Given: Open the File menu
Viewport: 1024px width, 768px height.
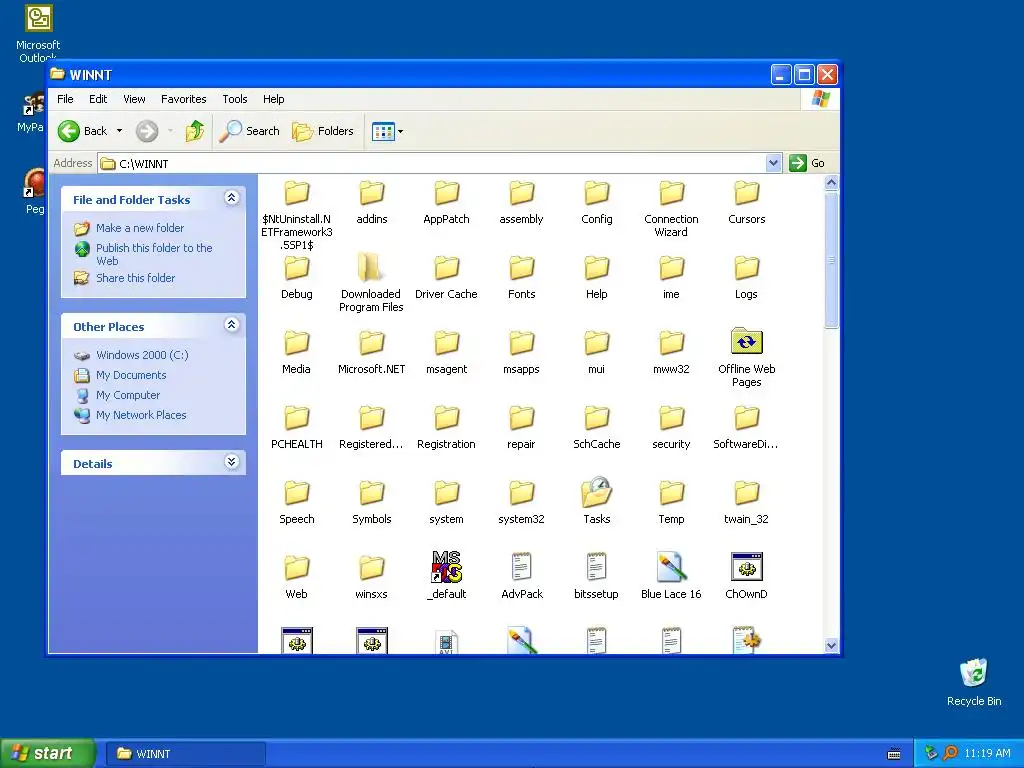Looking at the screenshot, I should click(x=65, y=99).
